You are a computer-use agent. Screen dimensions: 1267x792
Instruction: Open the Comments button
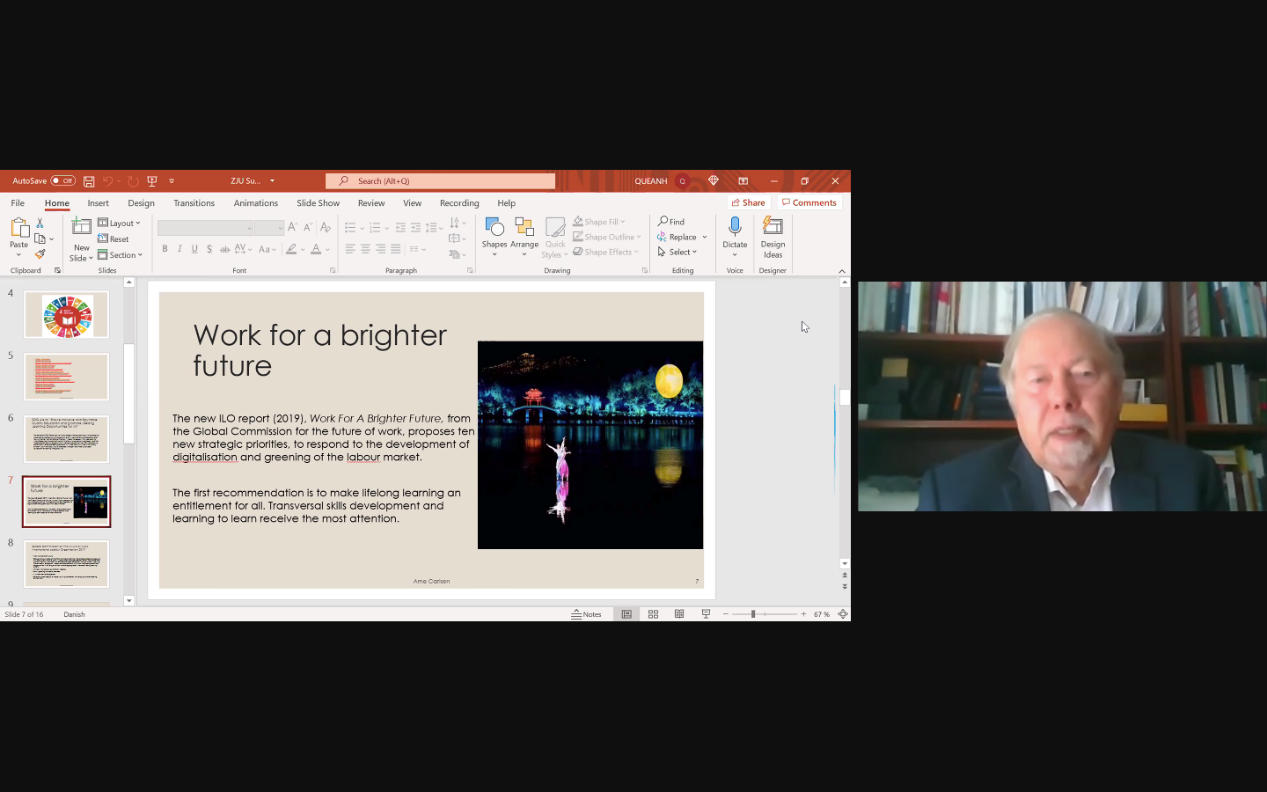tap(809, 203)
